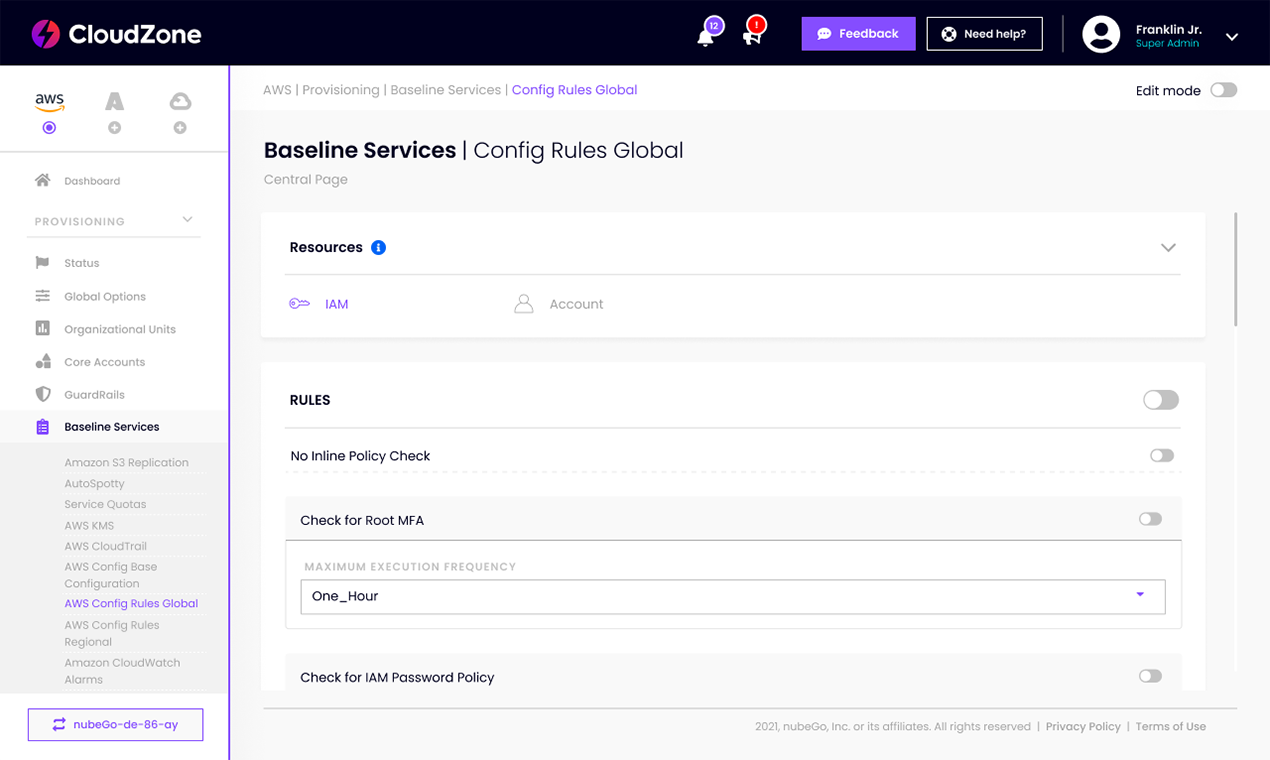Click the Account person icon
The image size is (1270, 760).
tap(523, 304)
